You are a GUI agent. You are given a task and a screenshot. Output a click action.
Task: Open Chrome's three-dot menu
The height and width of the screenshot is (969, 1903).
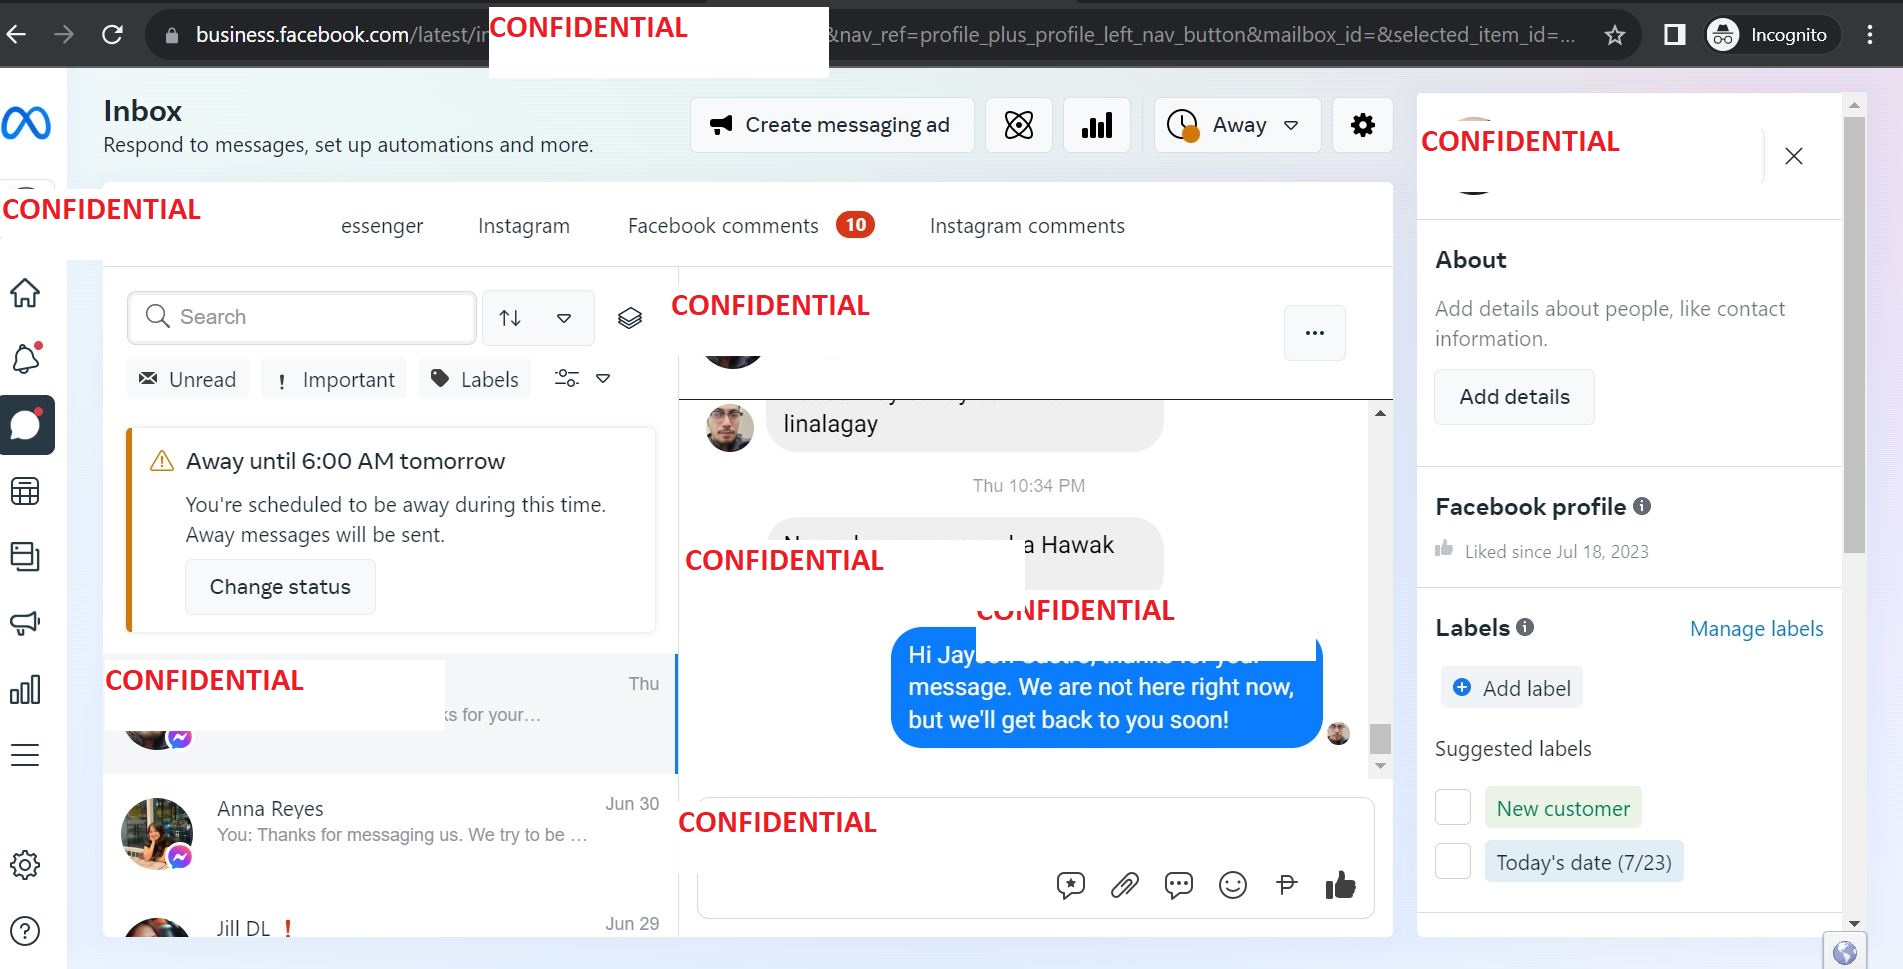point(1870,35)
